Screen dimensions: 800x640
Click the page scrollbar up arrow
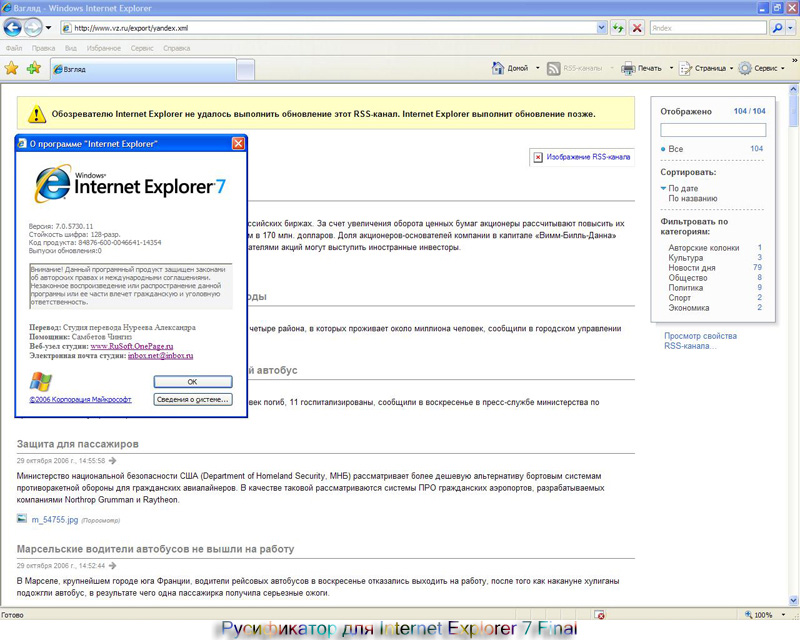[x=793, y=89]
